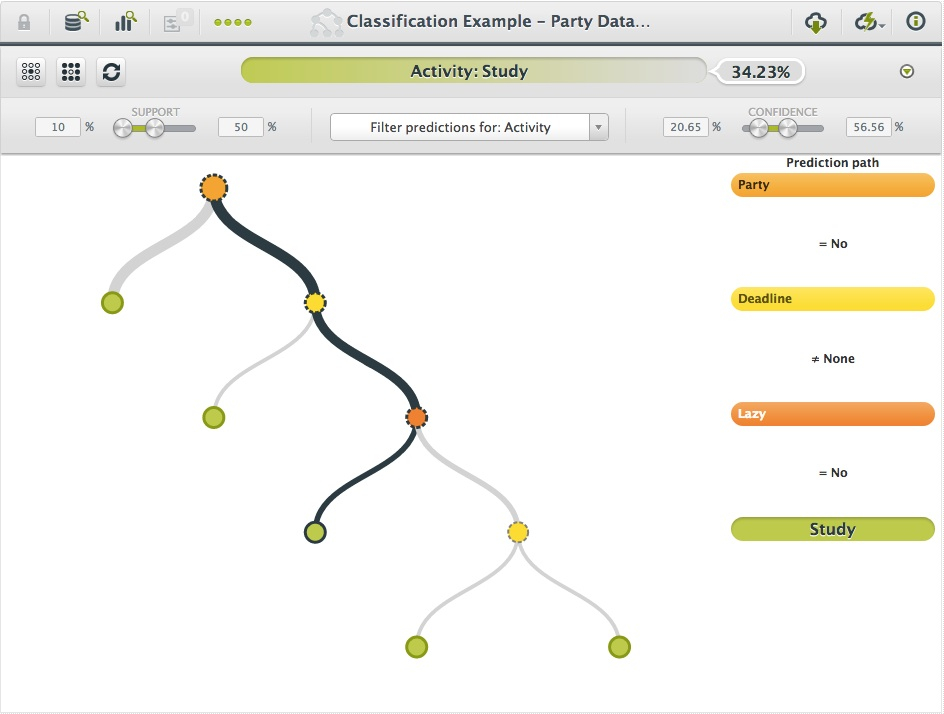
Task: Click the maximum confidence field showing 56.56
Action: pos(868,127)
